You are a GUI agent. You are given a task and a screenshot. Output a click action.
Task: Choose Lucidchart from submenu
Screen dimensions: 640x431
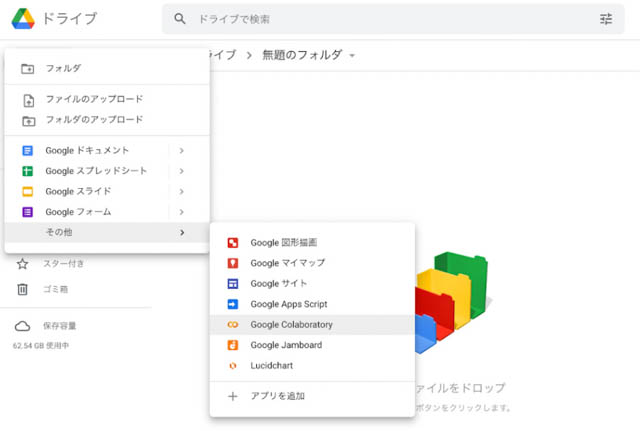[x=312, y=366]
